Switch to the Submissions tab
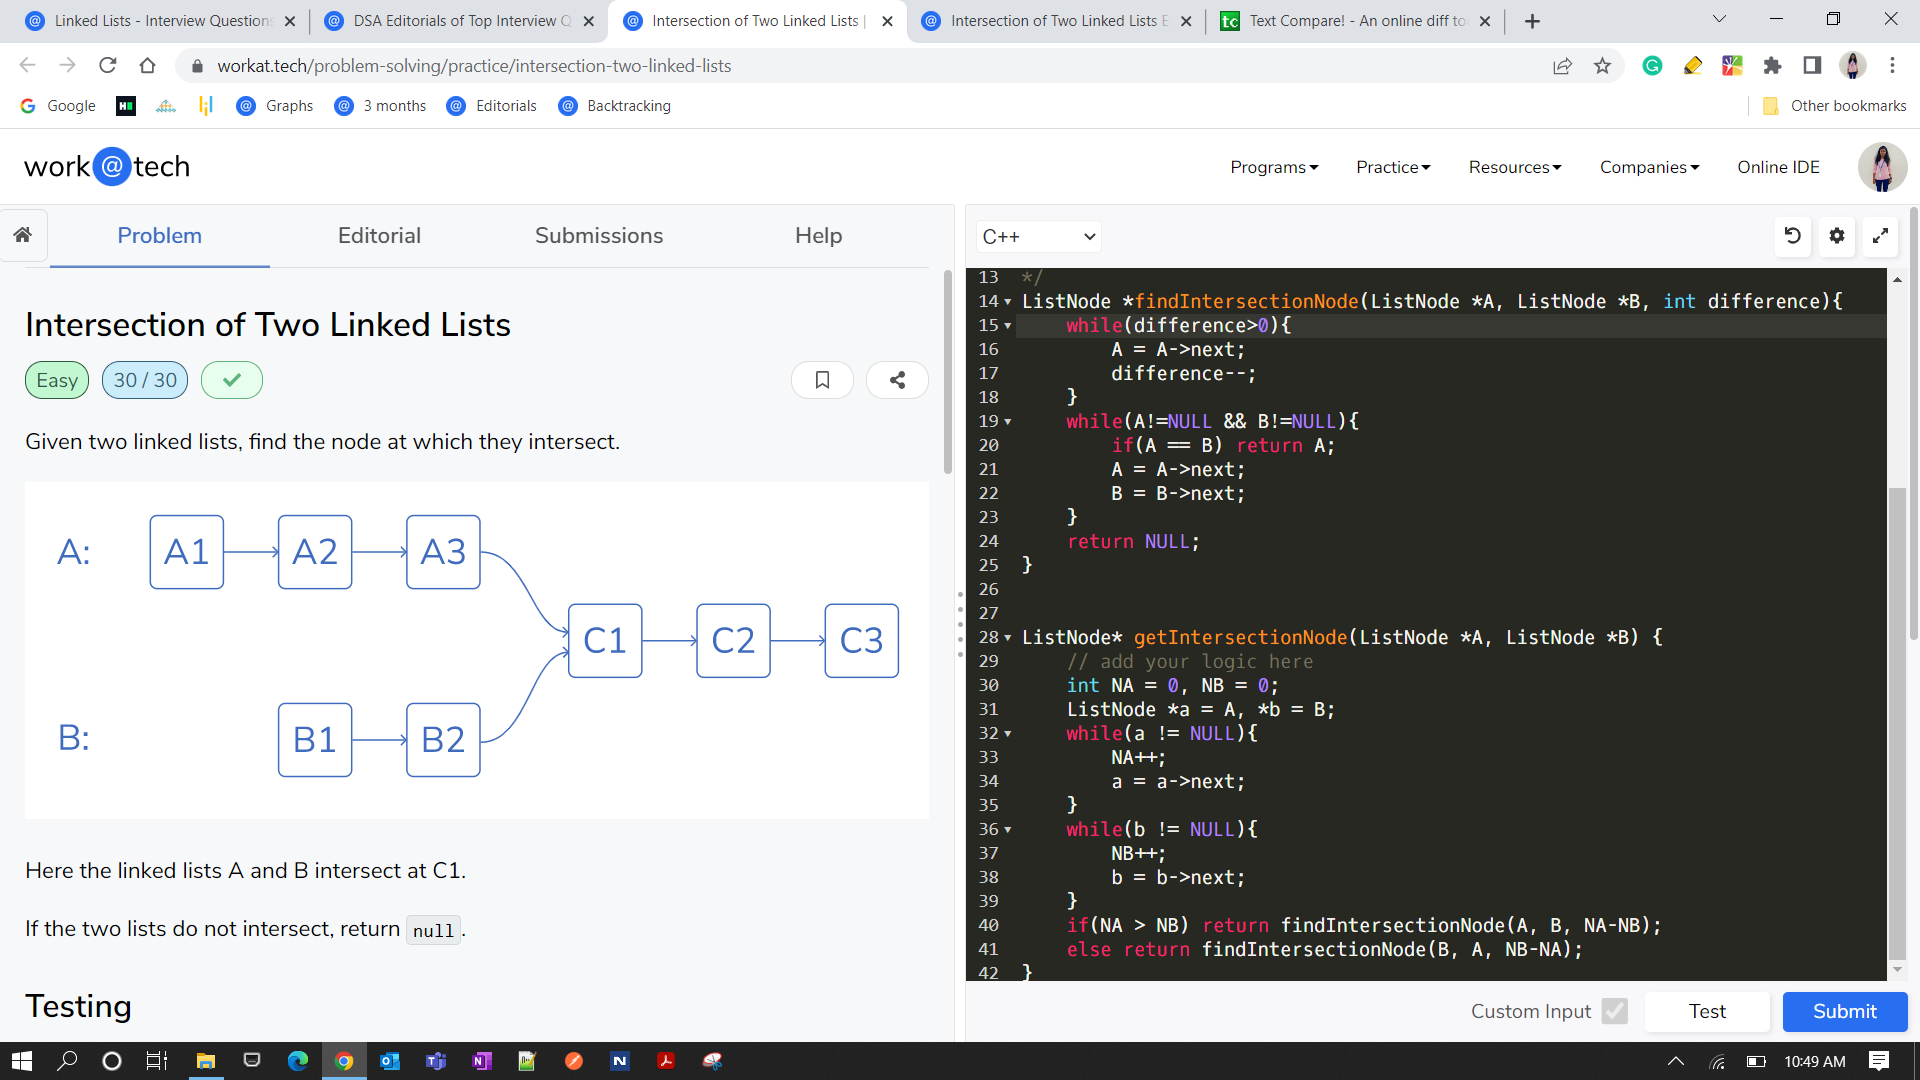This screenshot has height=1080, width=1920. click(599, 236)
